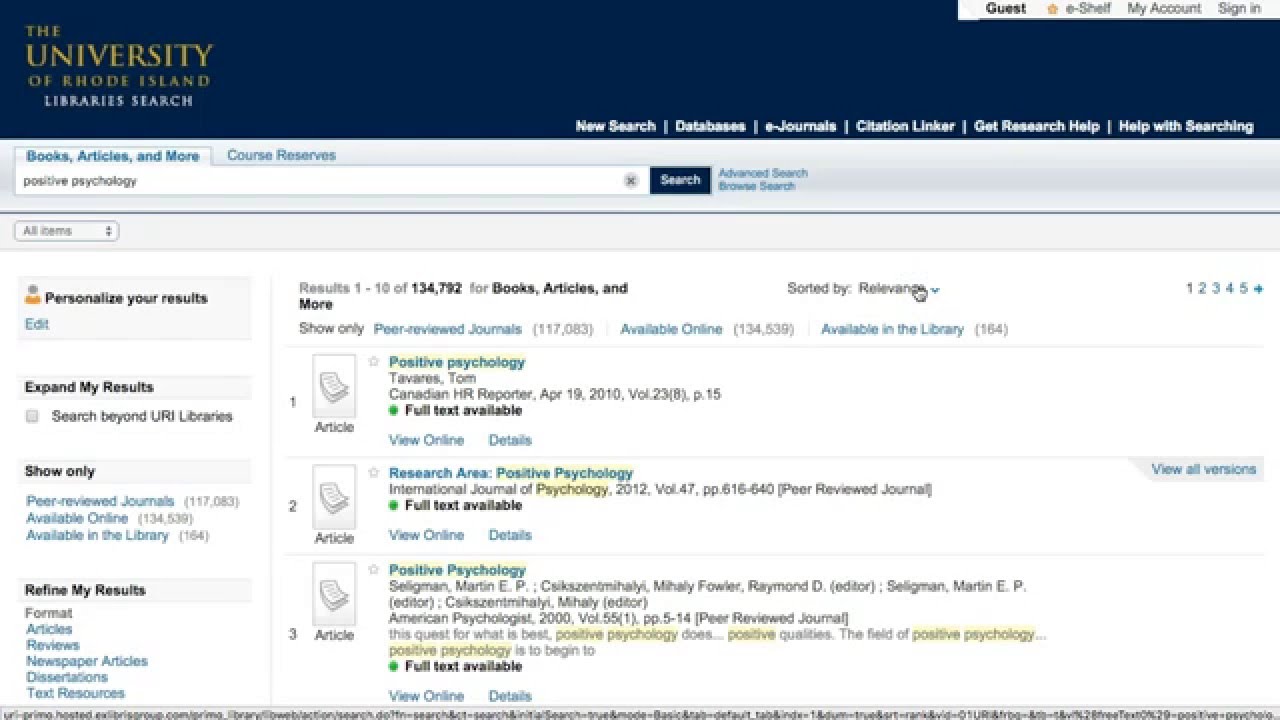
Task: Click Details for result 3
Action: 510,696
